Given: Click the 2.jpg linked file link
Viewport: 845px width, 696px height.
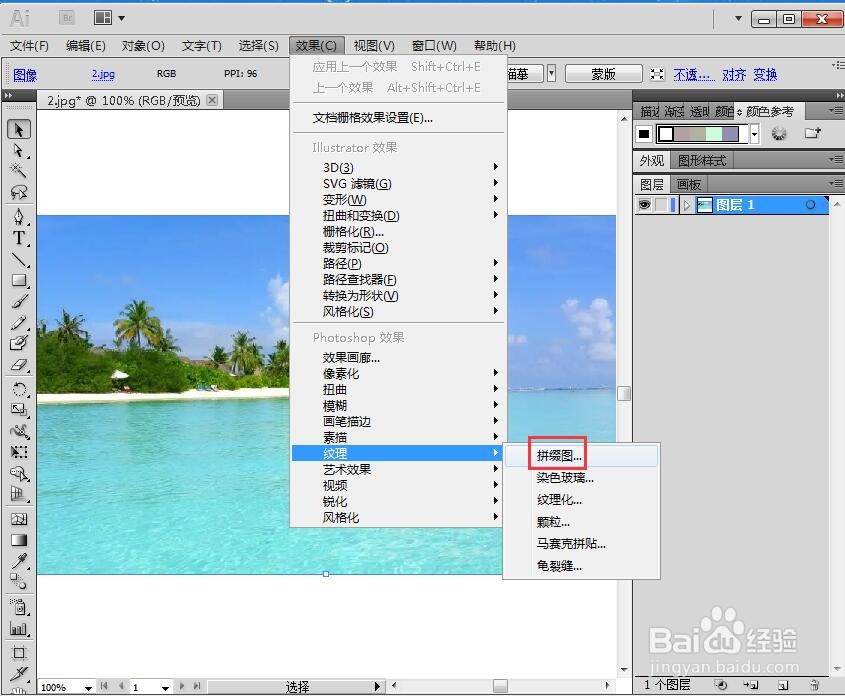Looking at the screenshot, I should pyautogui.click(x=103, y=74).
